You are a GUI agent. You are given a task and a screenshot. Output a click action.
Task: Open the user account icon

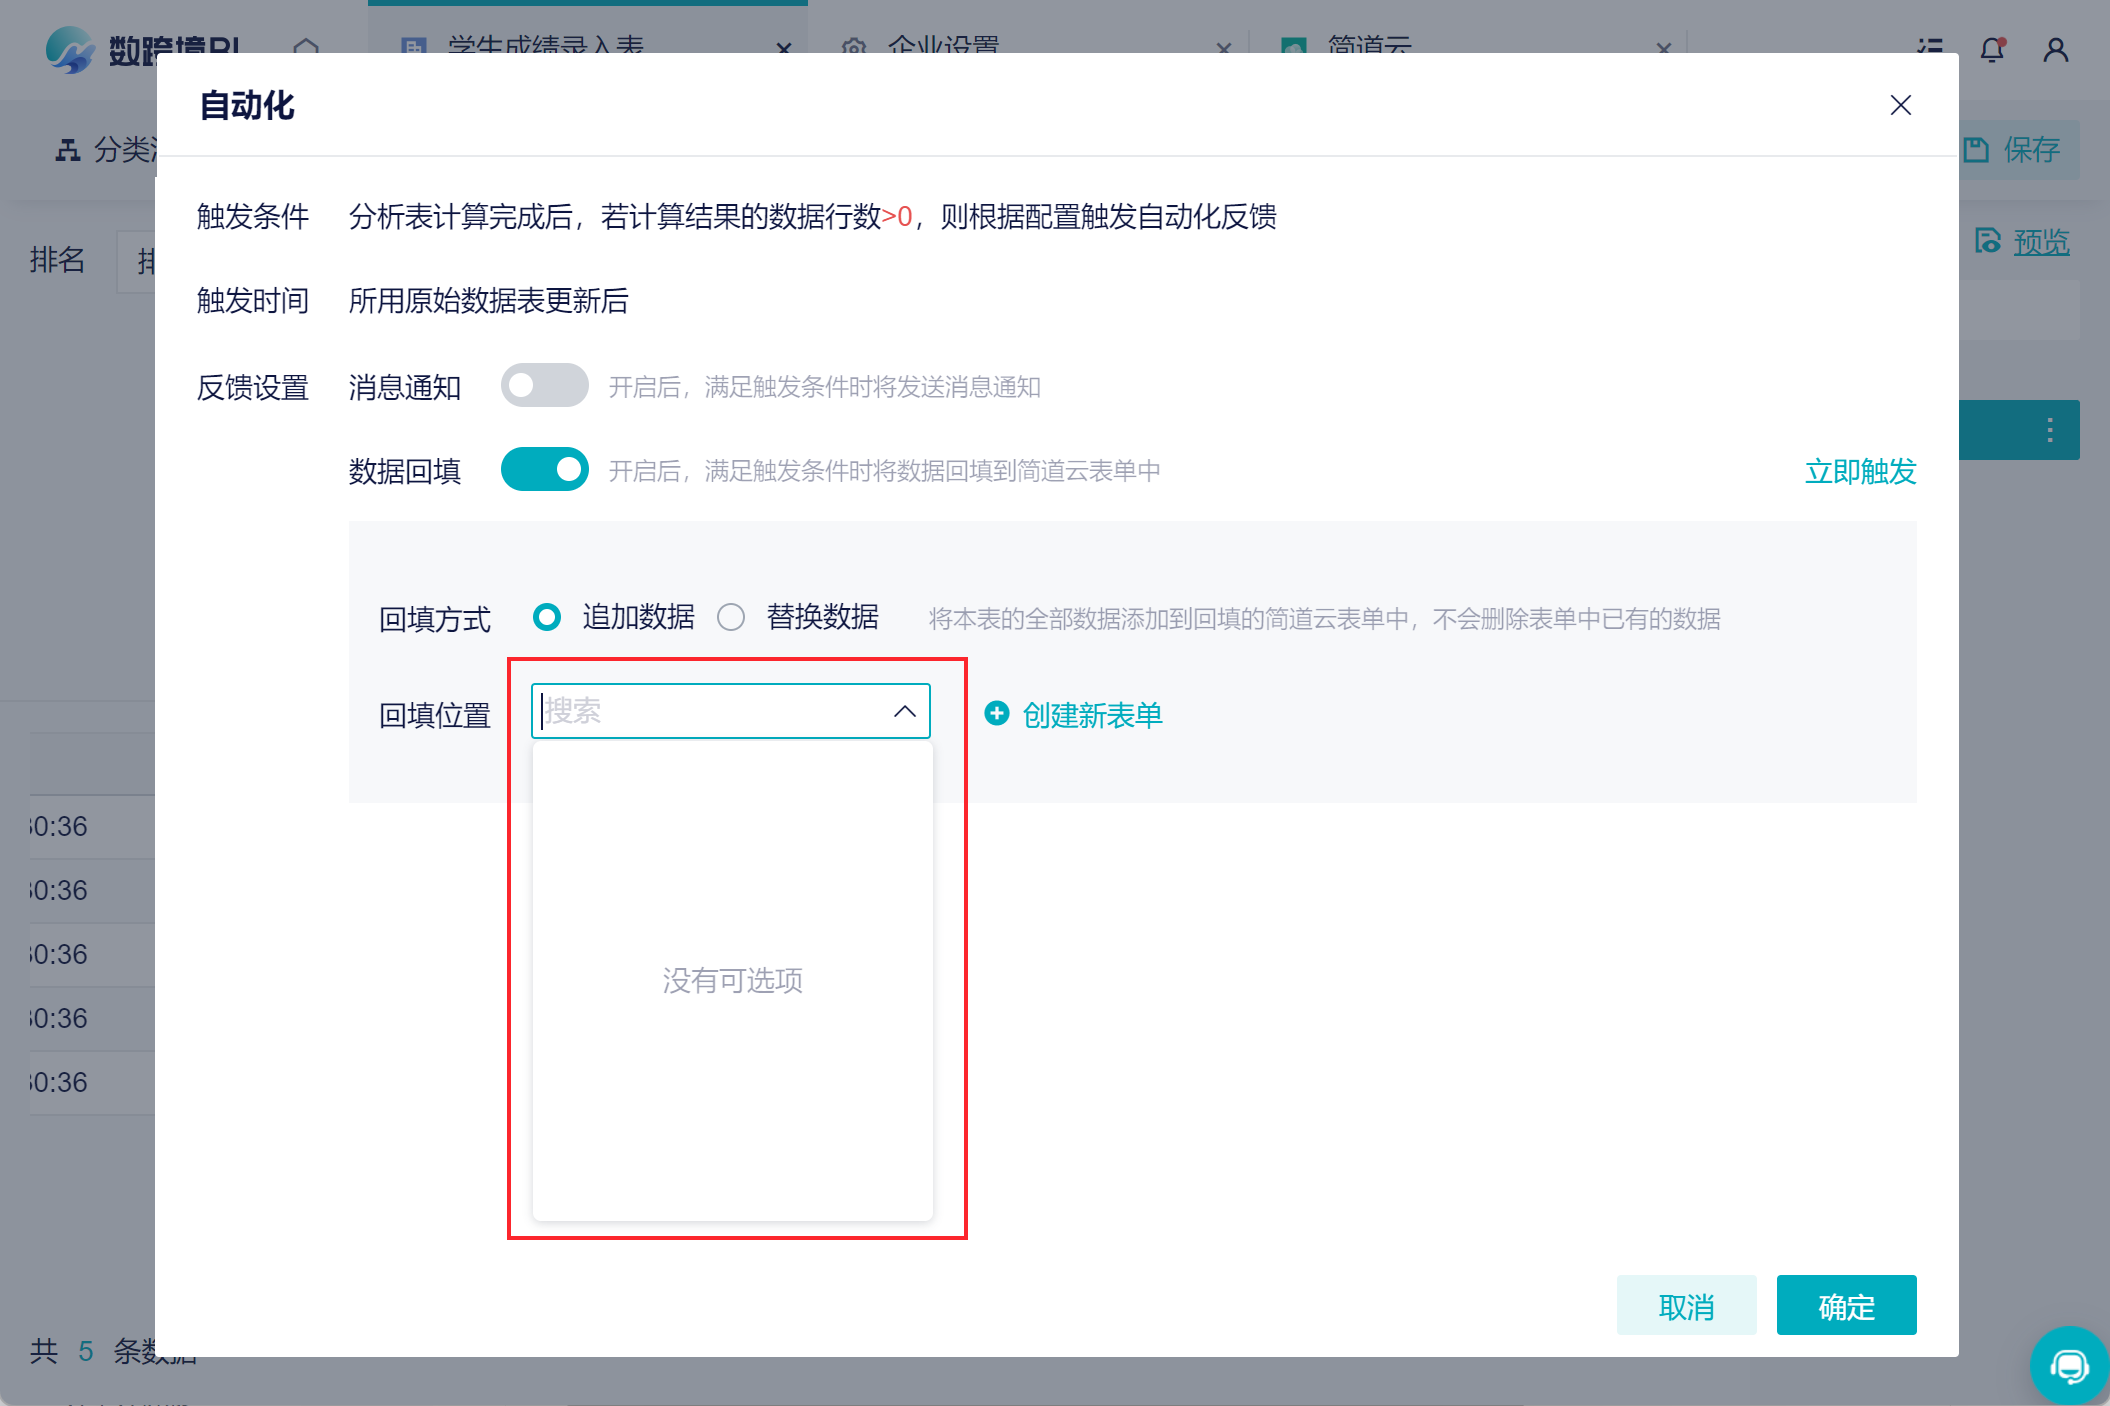pyautogui.click(x=2055, y=49)
